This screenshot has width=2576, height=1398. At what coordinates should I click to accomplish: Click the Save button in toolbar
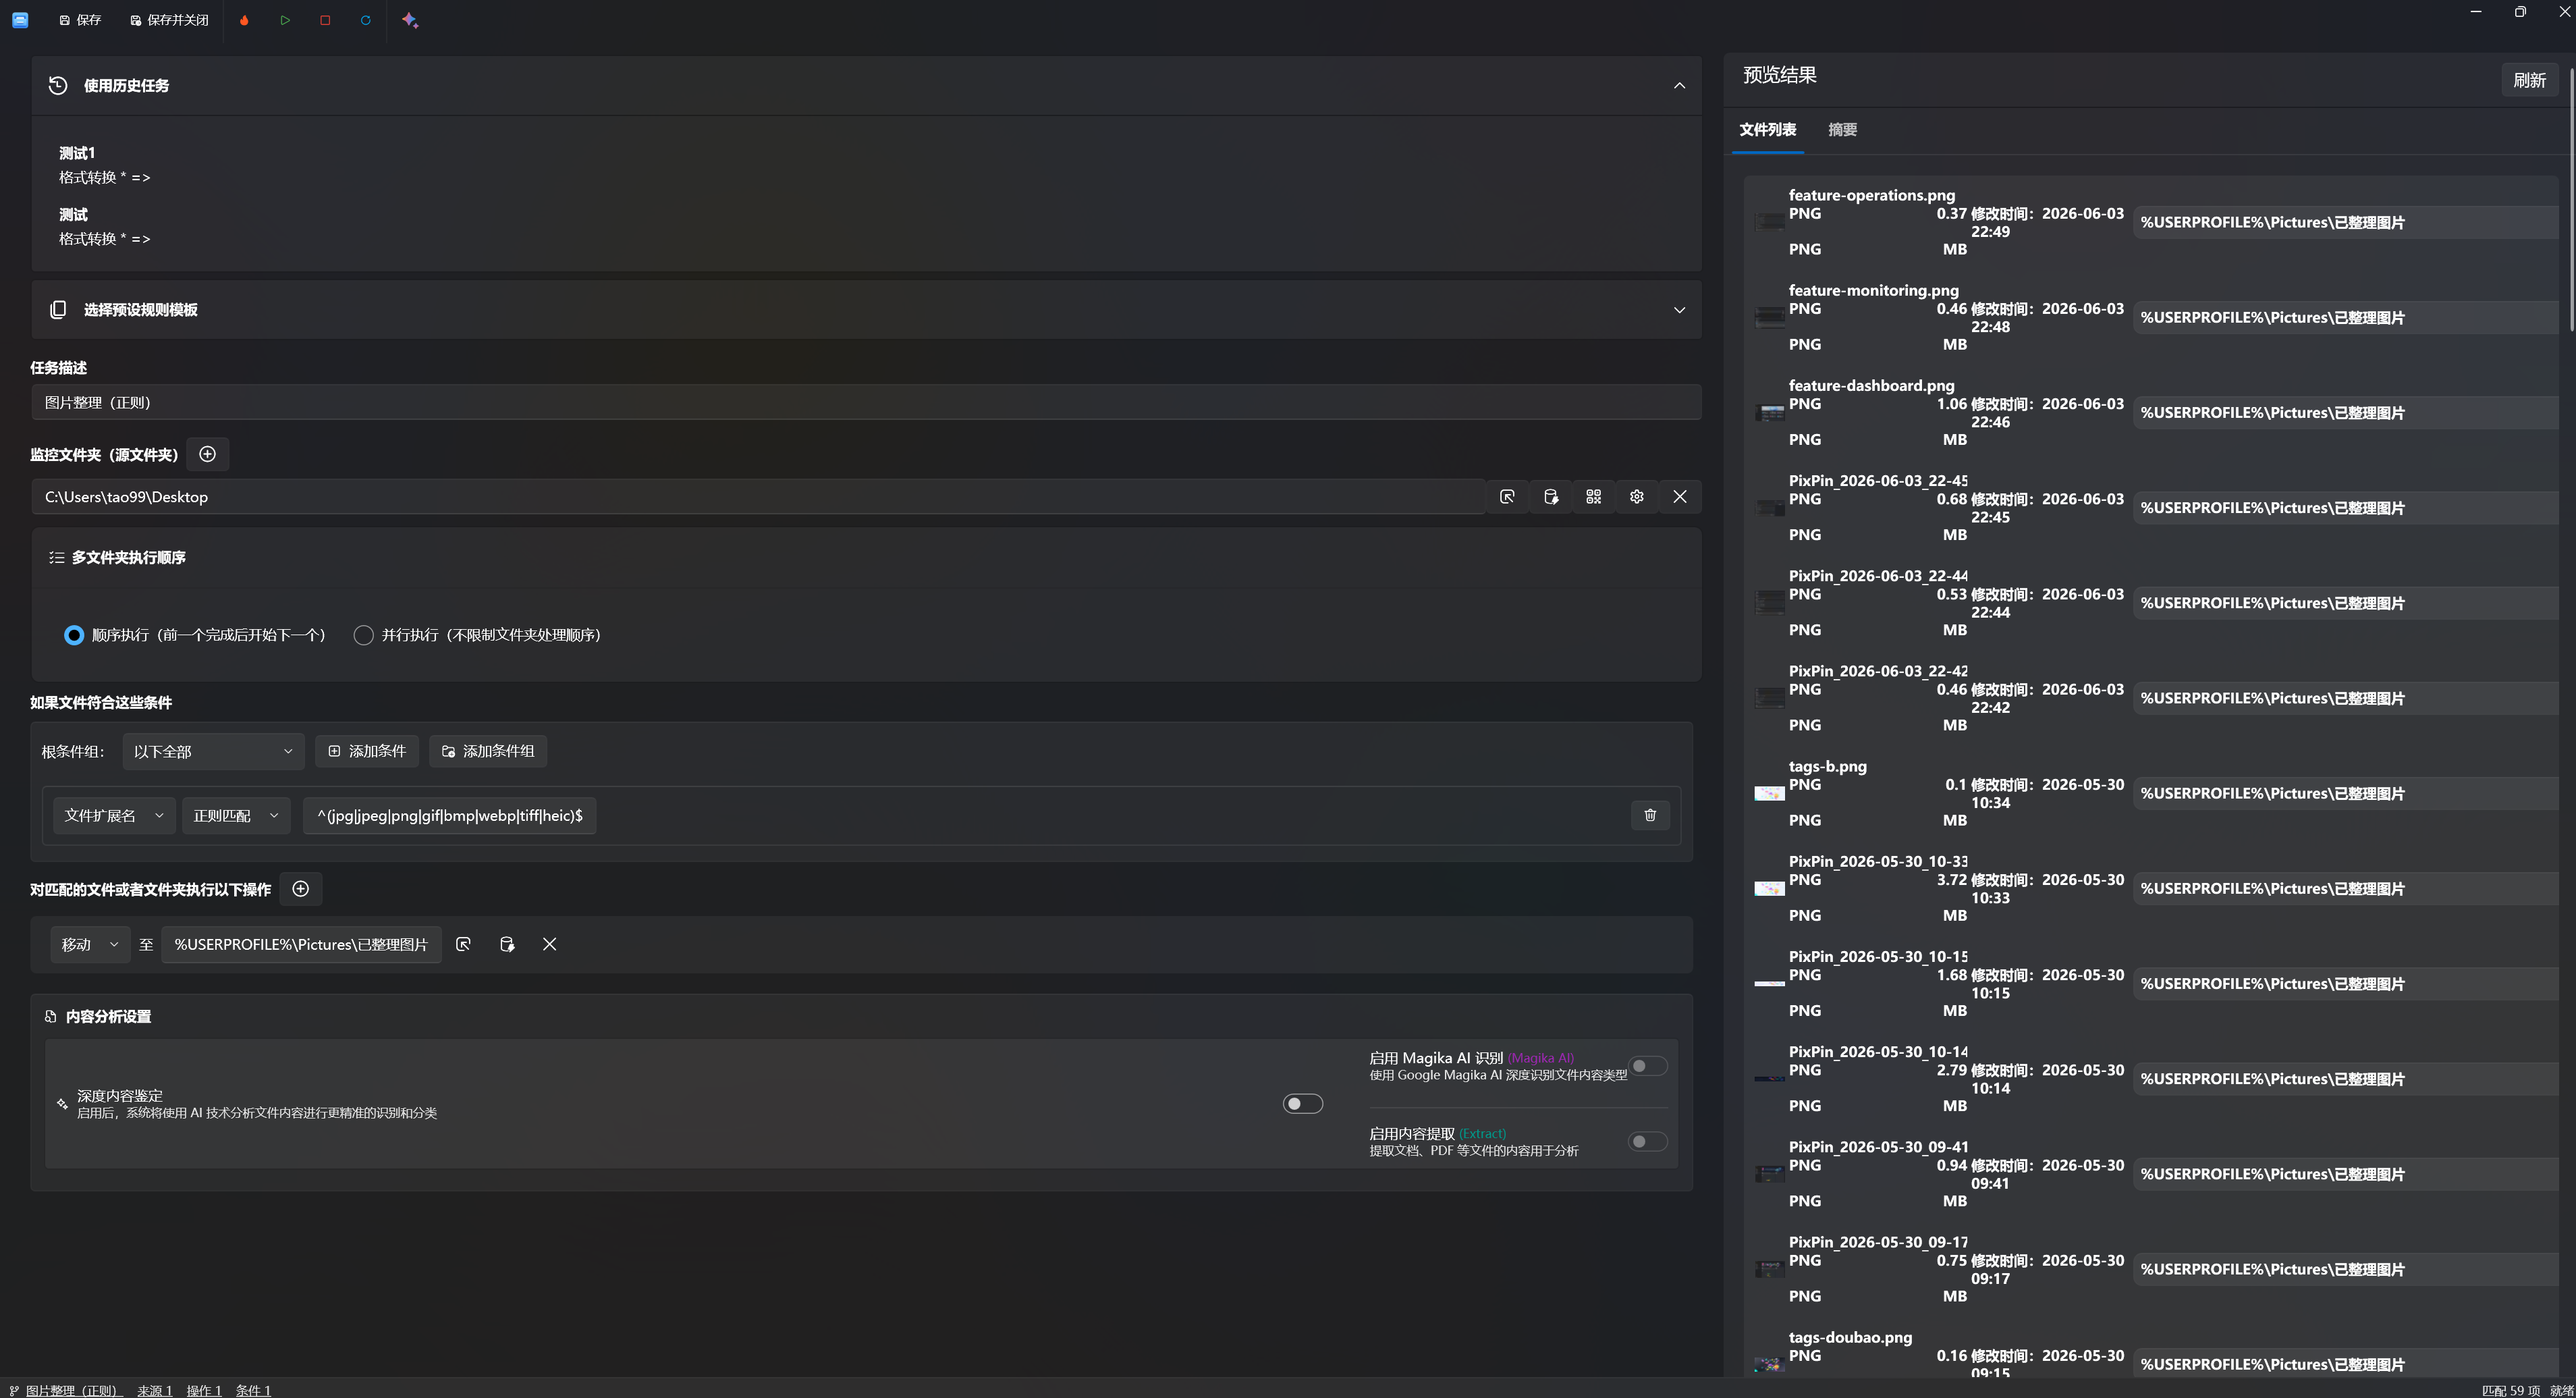(x=80, y=20)
